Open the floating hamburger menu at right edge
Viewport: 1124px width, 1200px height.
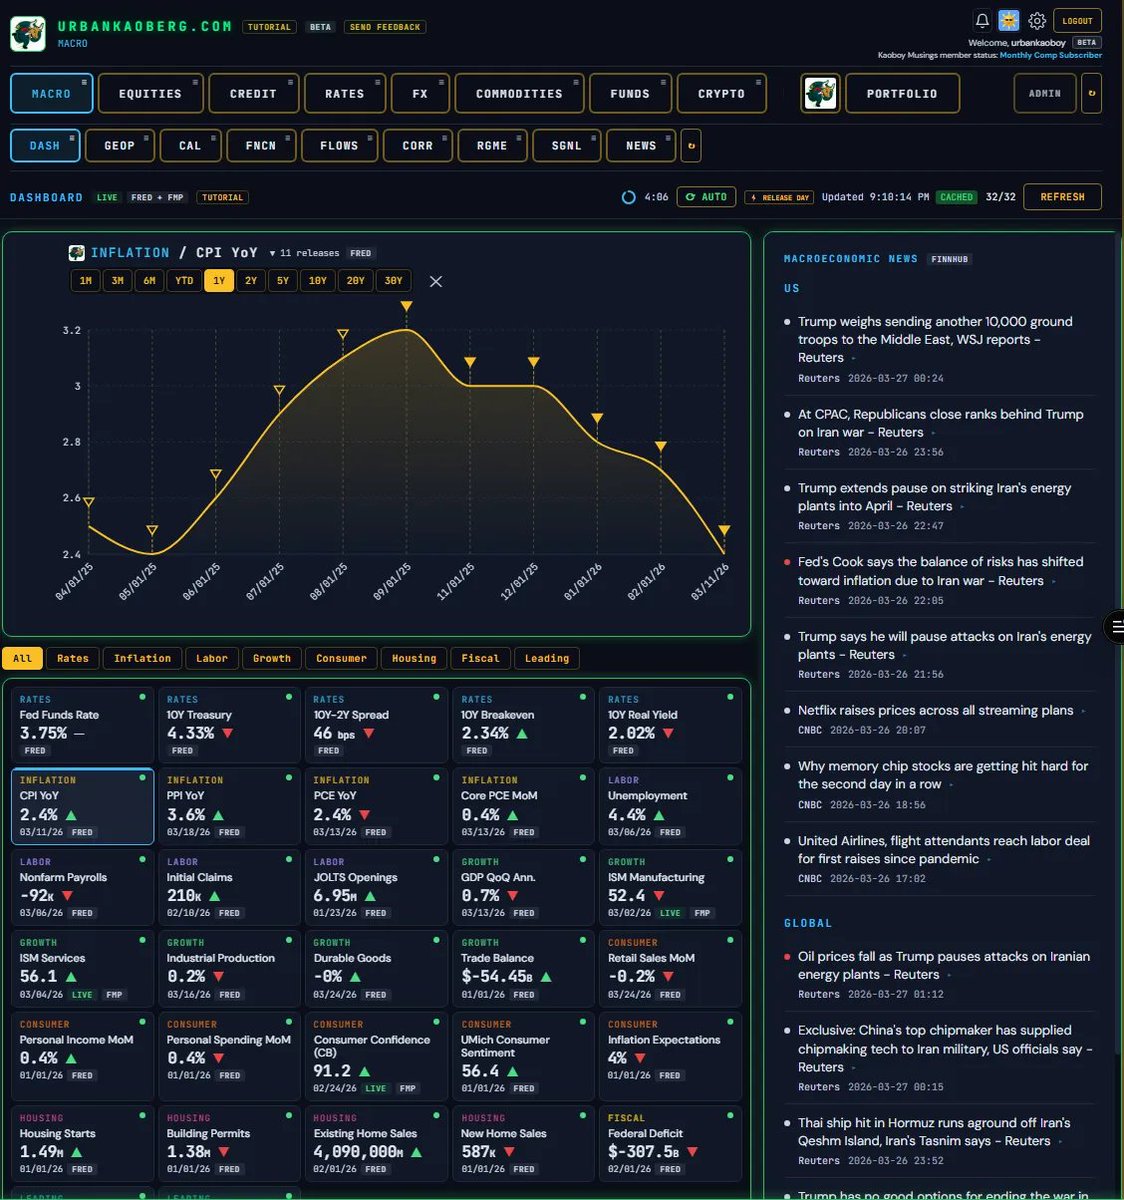[x=1115, y=627]
